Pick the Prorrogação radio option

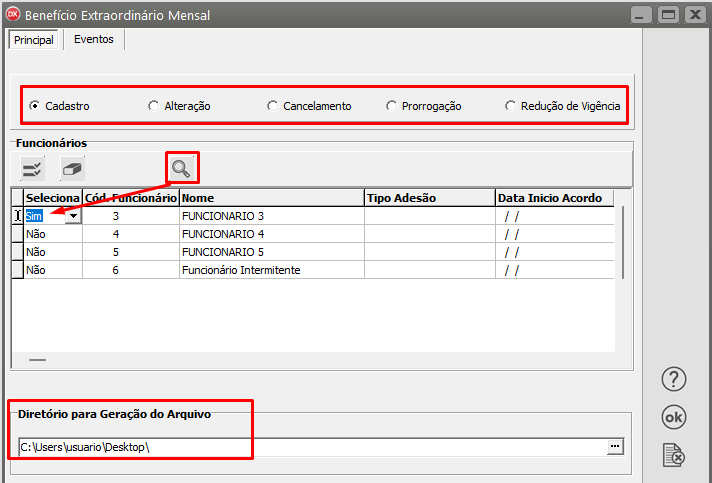click(x=391, y=106)
